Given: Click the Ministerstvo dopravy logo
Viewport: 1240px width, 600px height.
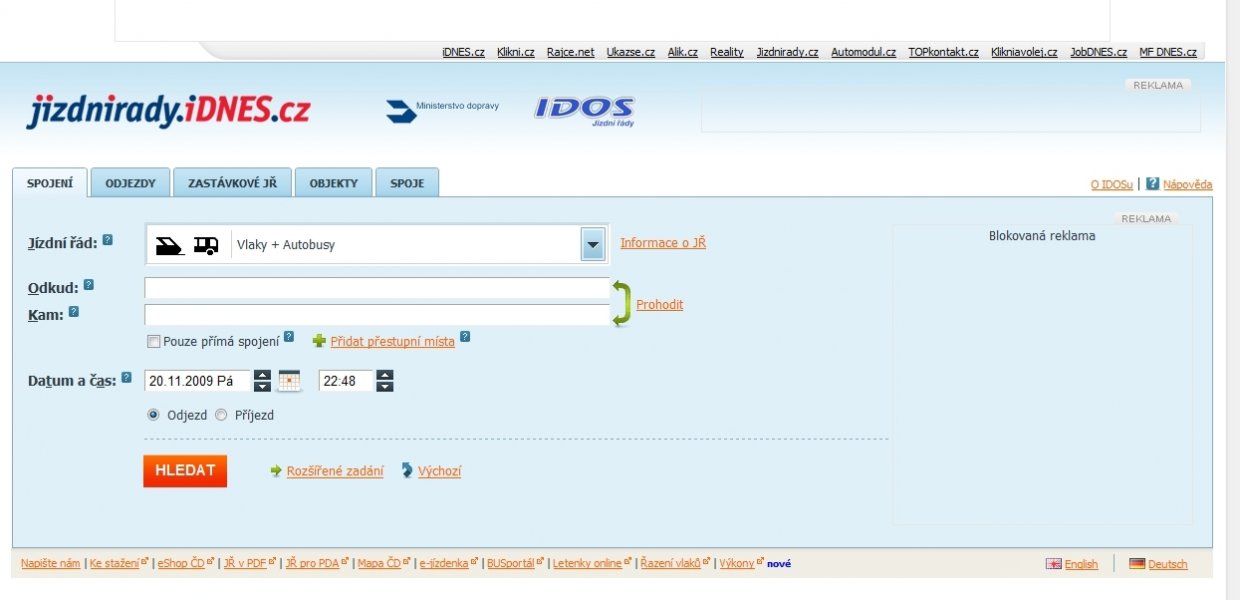Looking at the screenshot, I should tap(442, 110).
